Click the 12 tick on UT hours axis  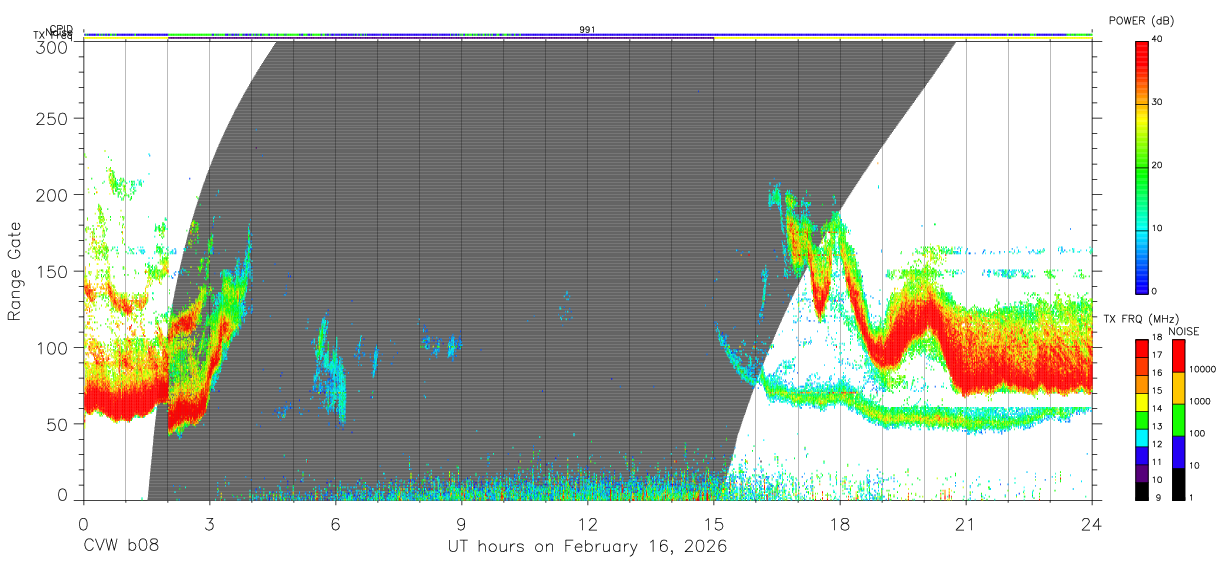587,523
